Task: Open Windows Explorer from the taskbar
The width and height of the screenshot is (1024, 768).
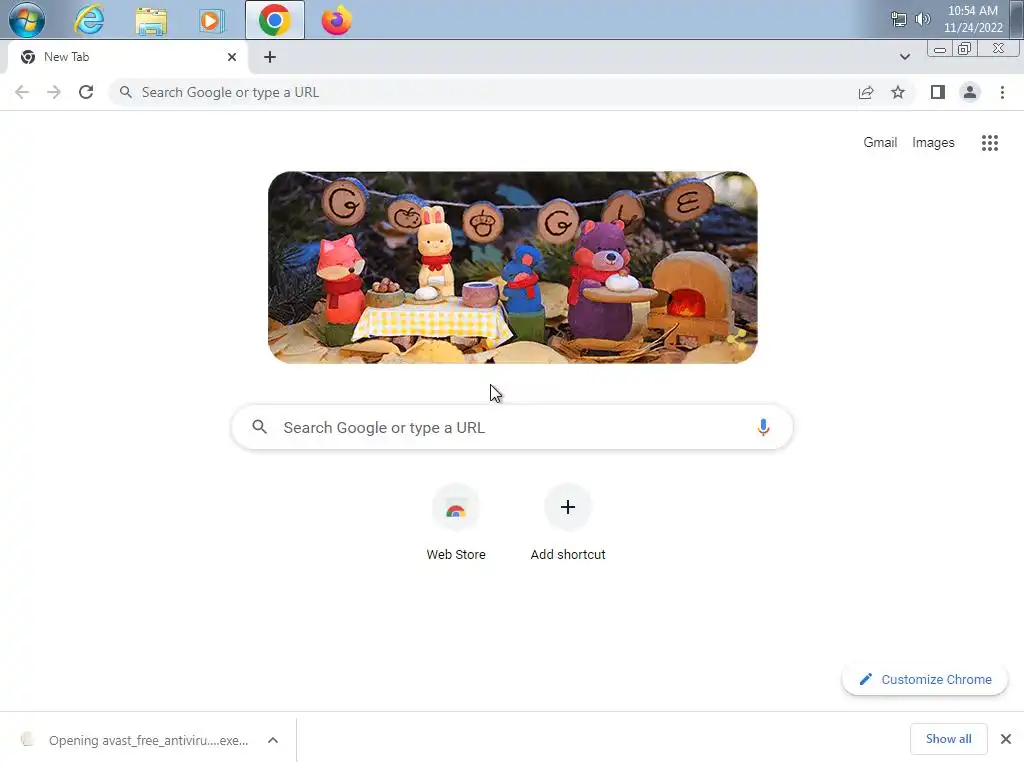Action: tap(151, 20)
